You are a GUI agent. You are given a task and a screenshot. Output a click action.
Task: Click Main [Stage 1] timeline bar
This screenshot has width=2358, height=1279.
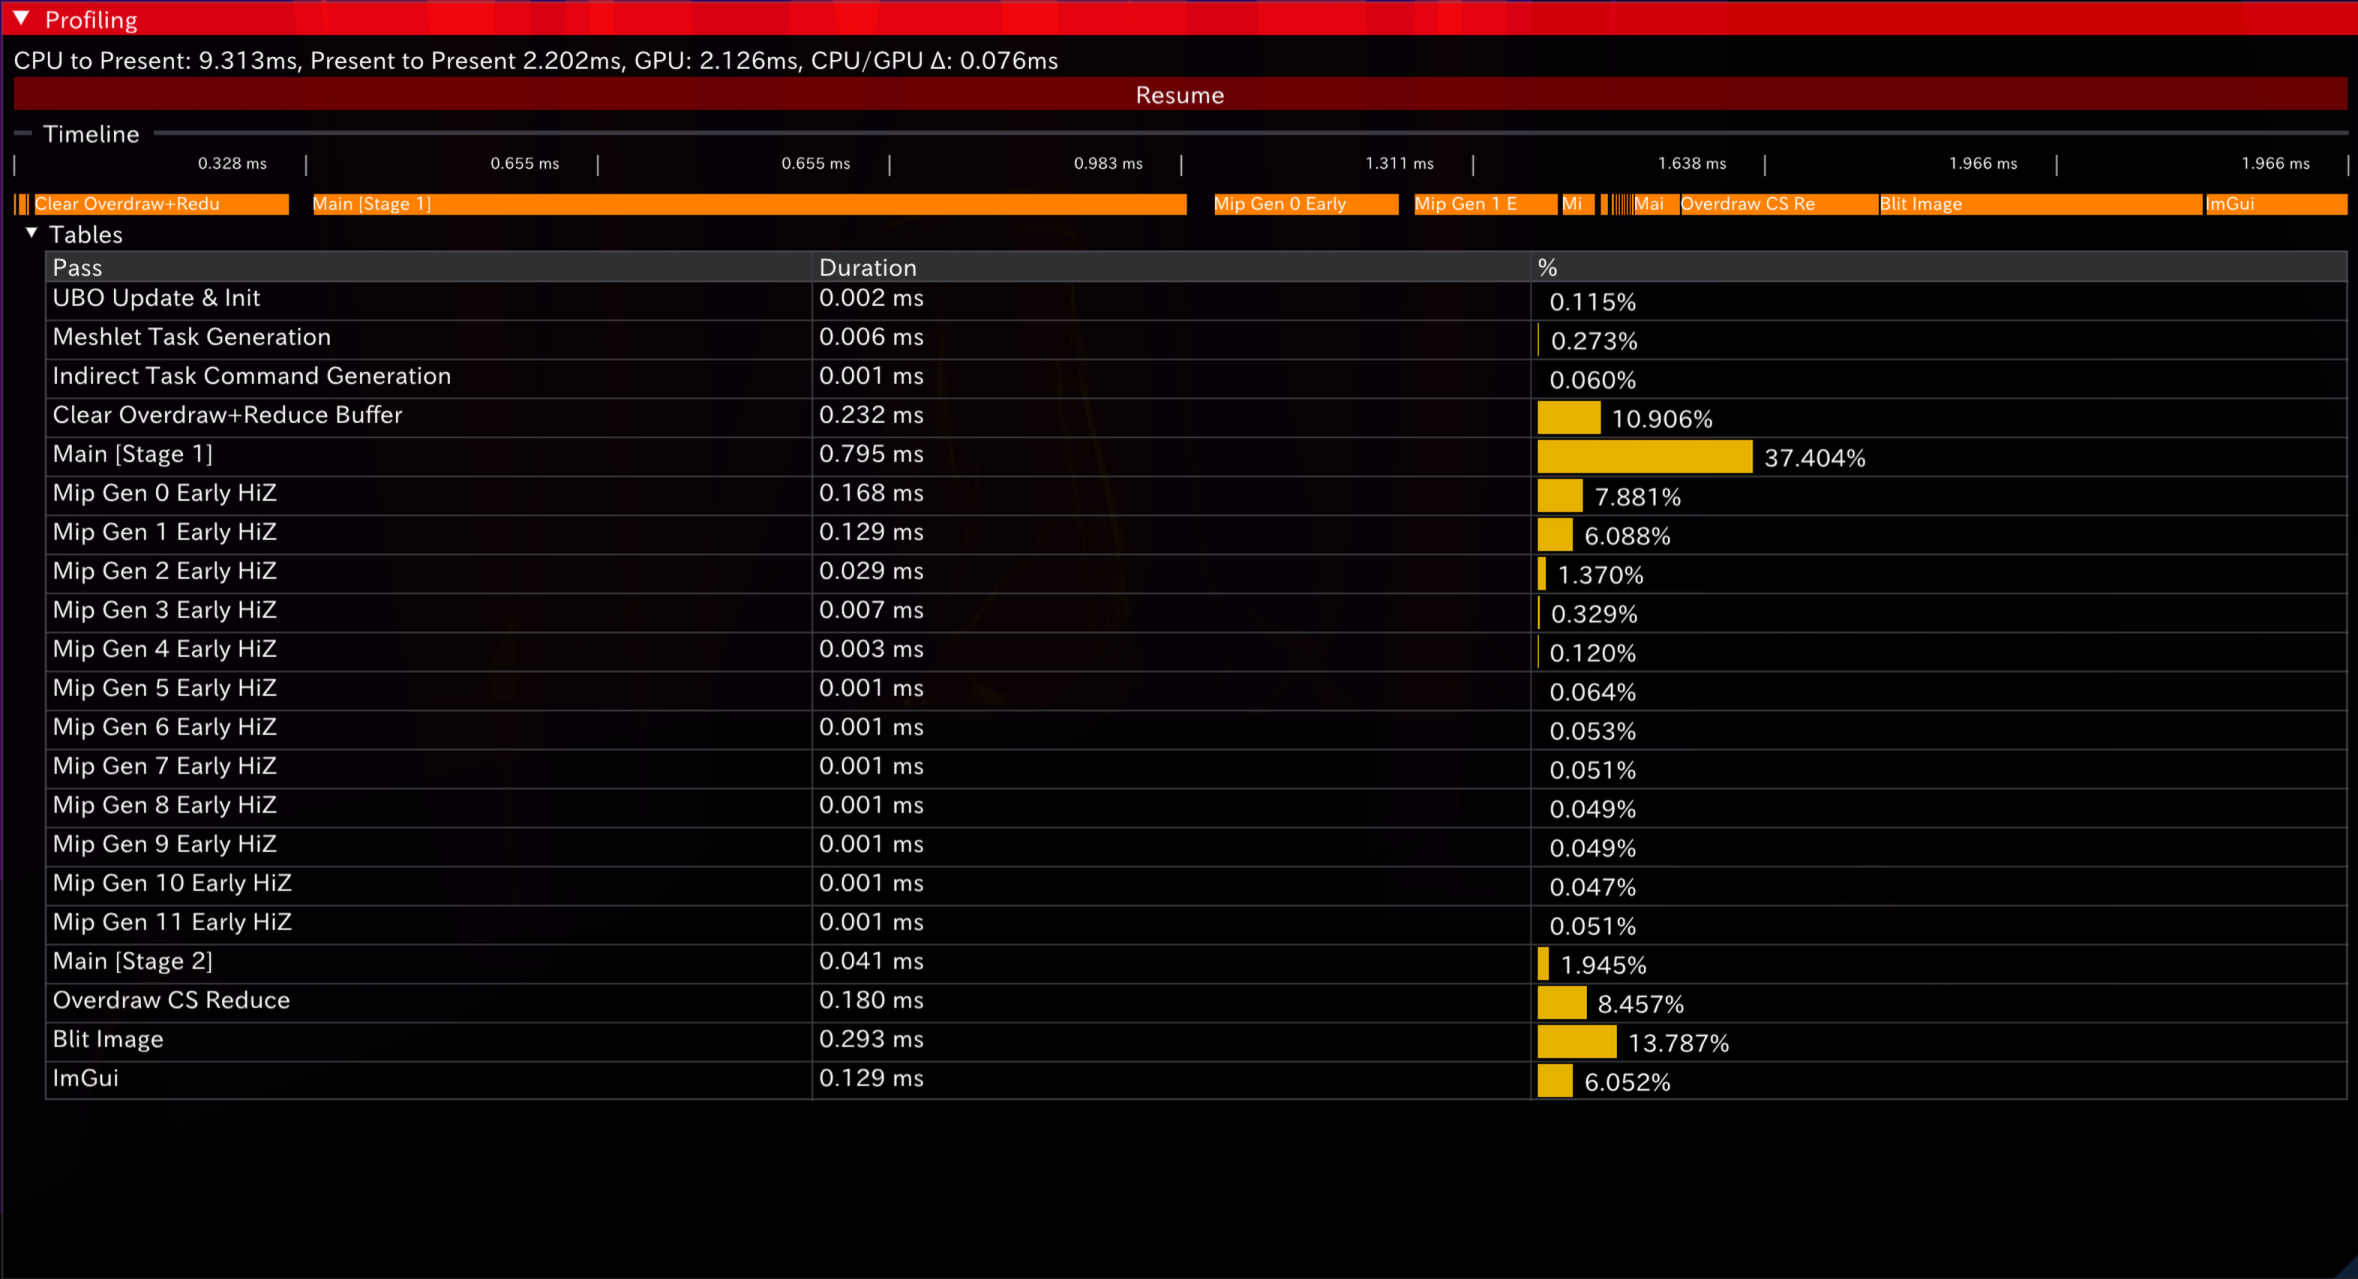tap(749, 204)
